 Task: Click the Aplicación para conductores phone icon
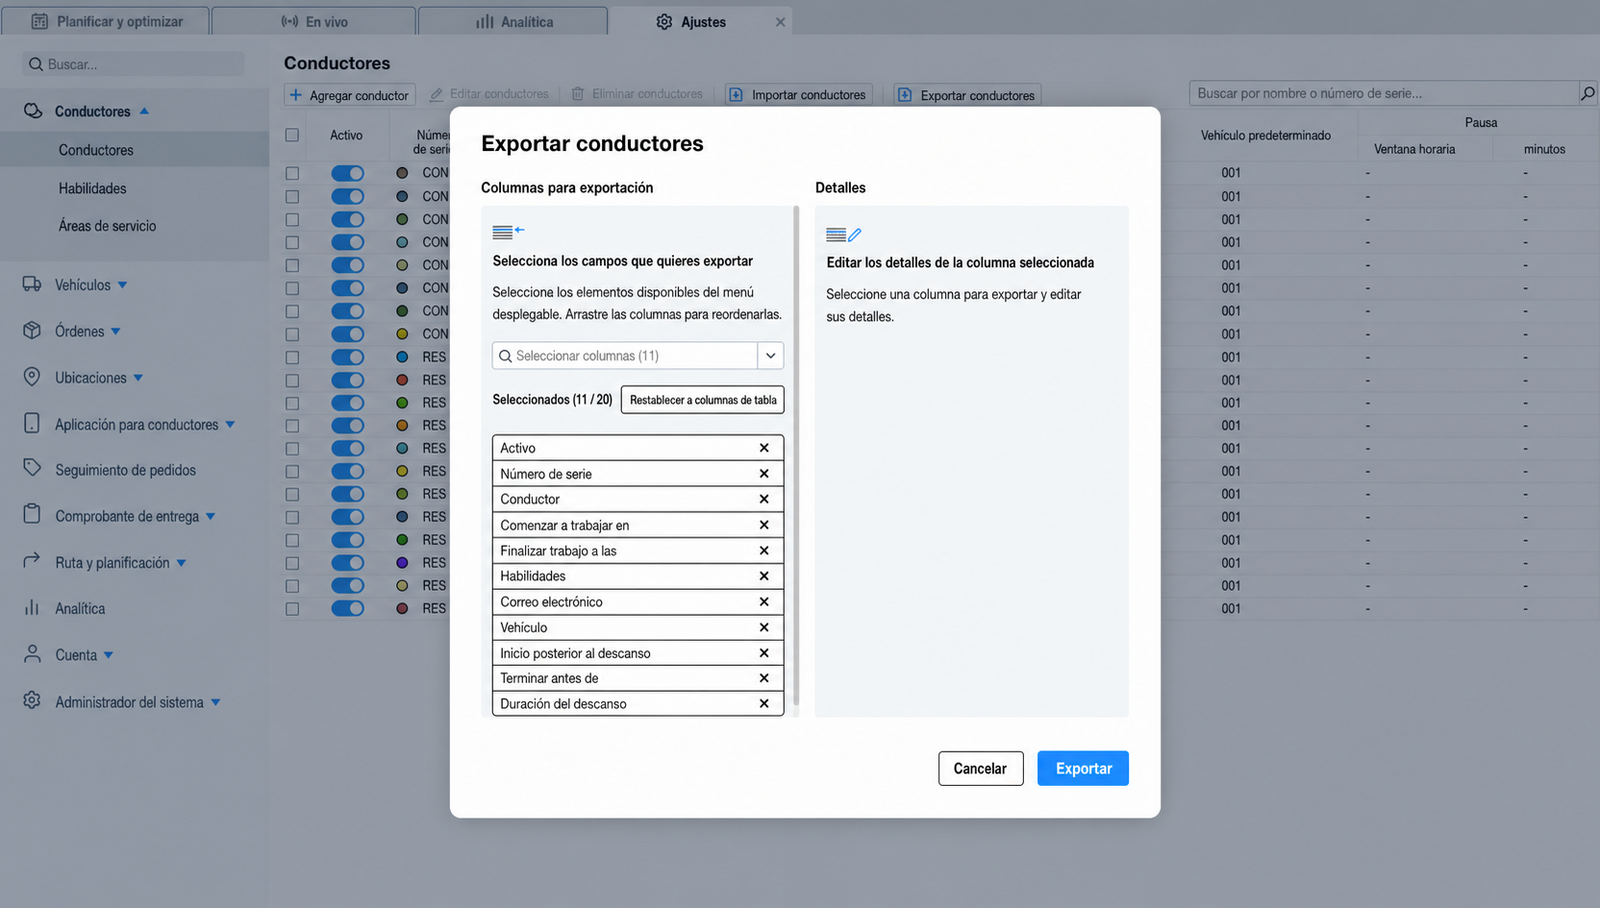(32, 423)
